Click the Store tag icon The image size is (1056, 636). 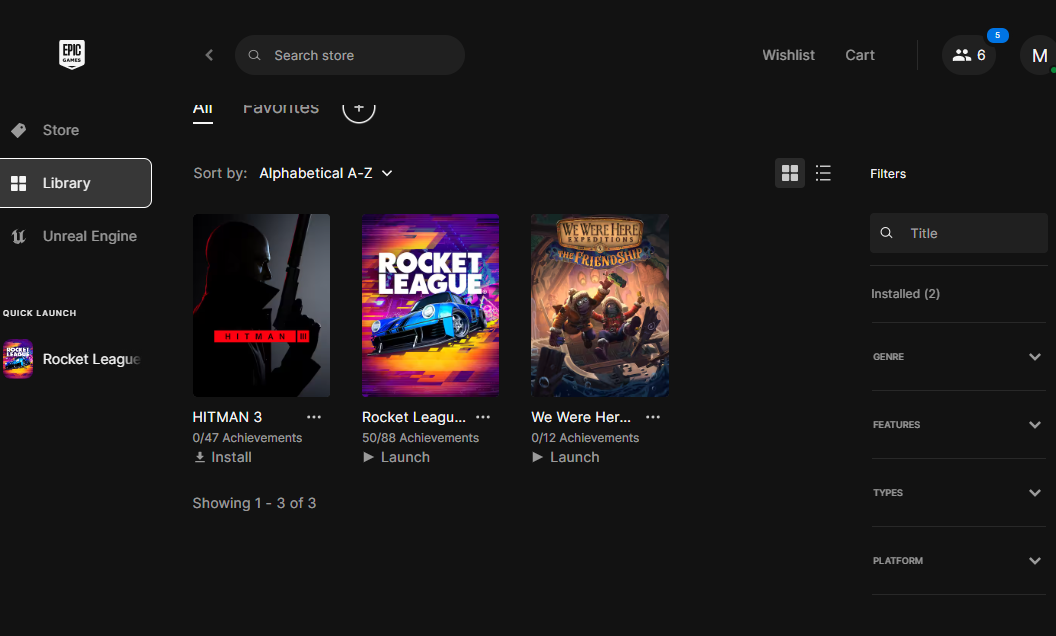click(19, 130)
